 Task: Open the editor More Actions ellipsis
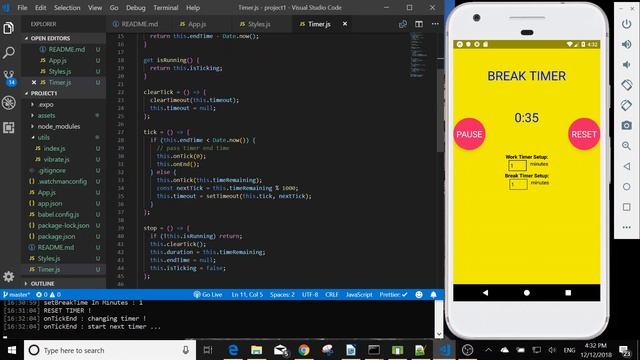pos(435,24)
